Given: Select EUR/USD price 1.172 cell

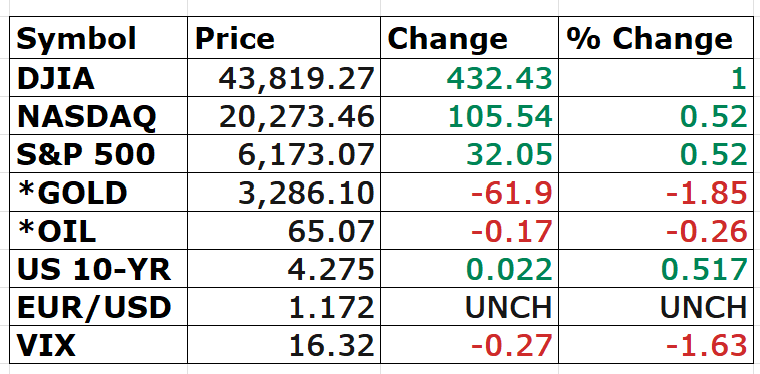Looking at the screenshot, I should click(284, 306).
